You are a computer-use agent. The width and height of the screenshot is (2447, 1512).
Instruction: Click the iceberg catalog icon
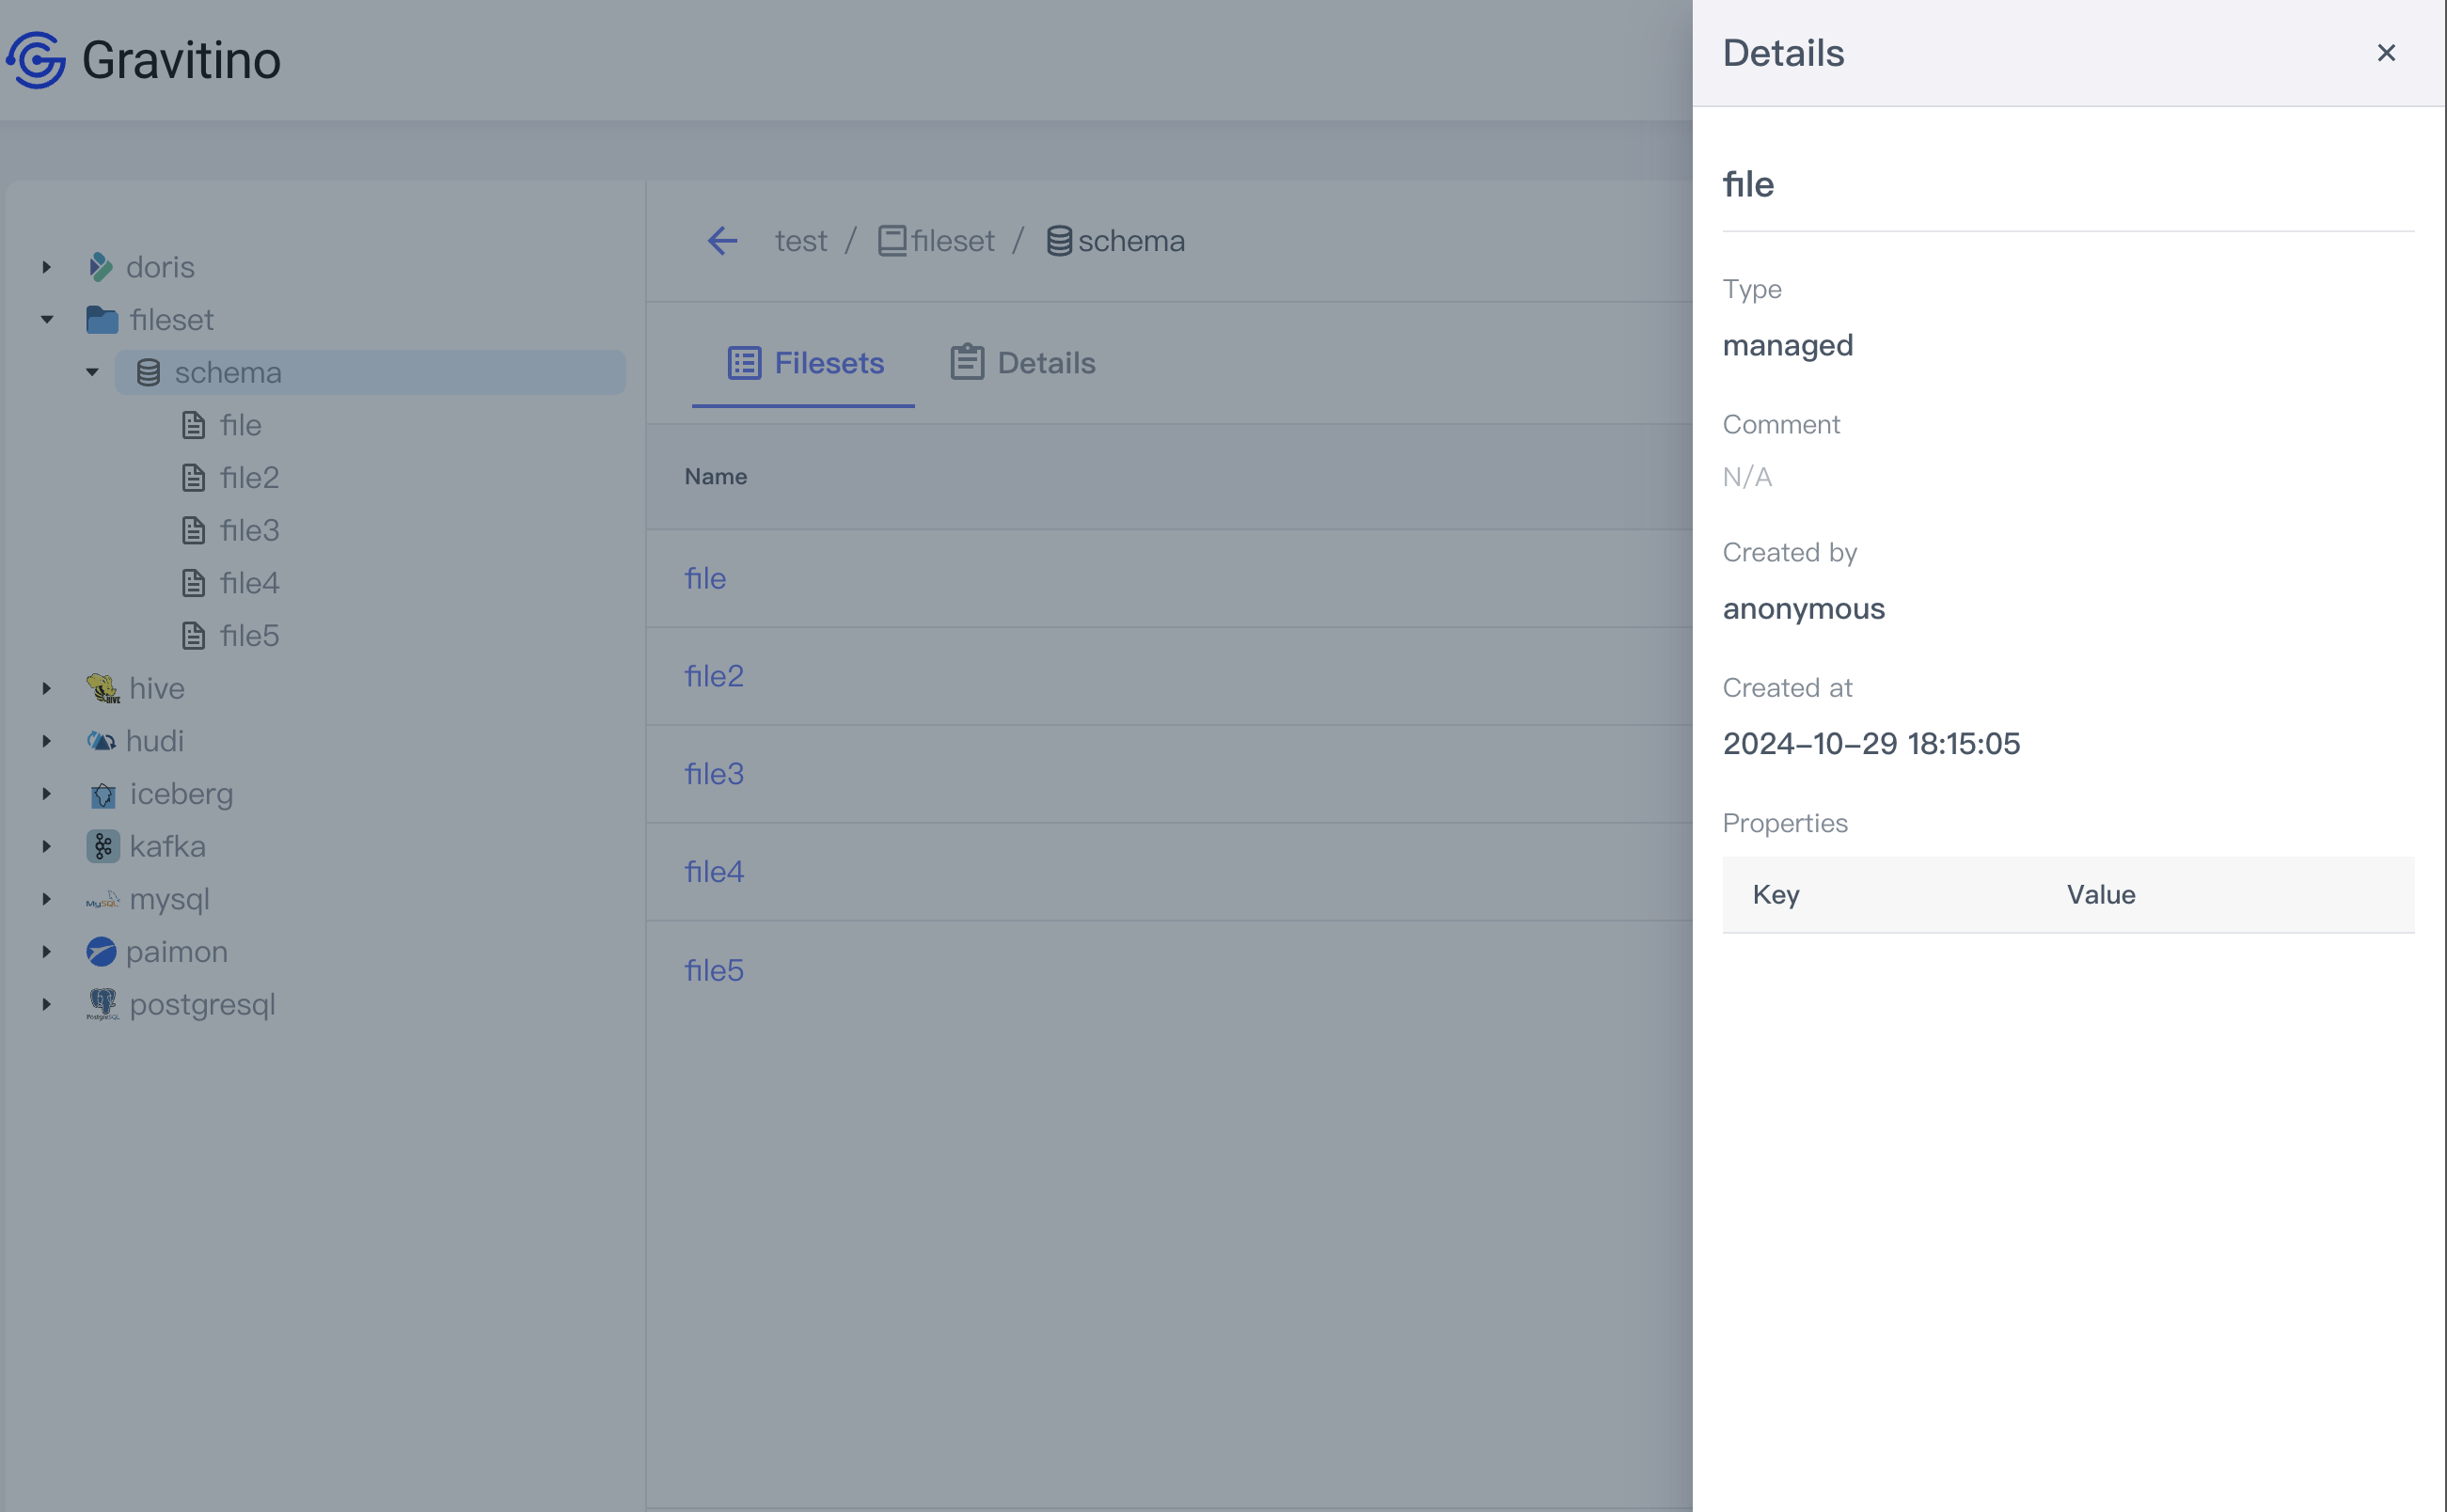[102, 794]
